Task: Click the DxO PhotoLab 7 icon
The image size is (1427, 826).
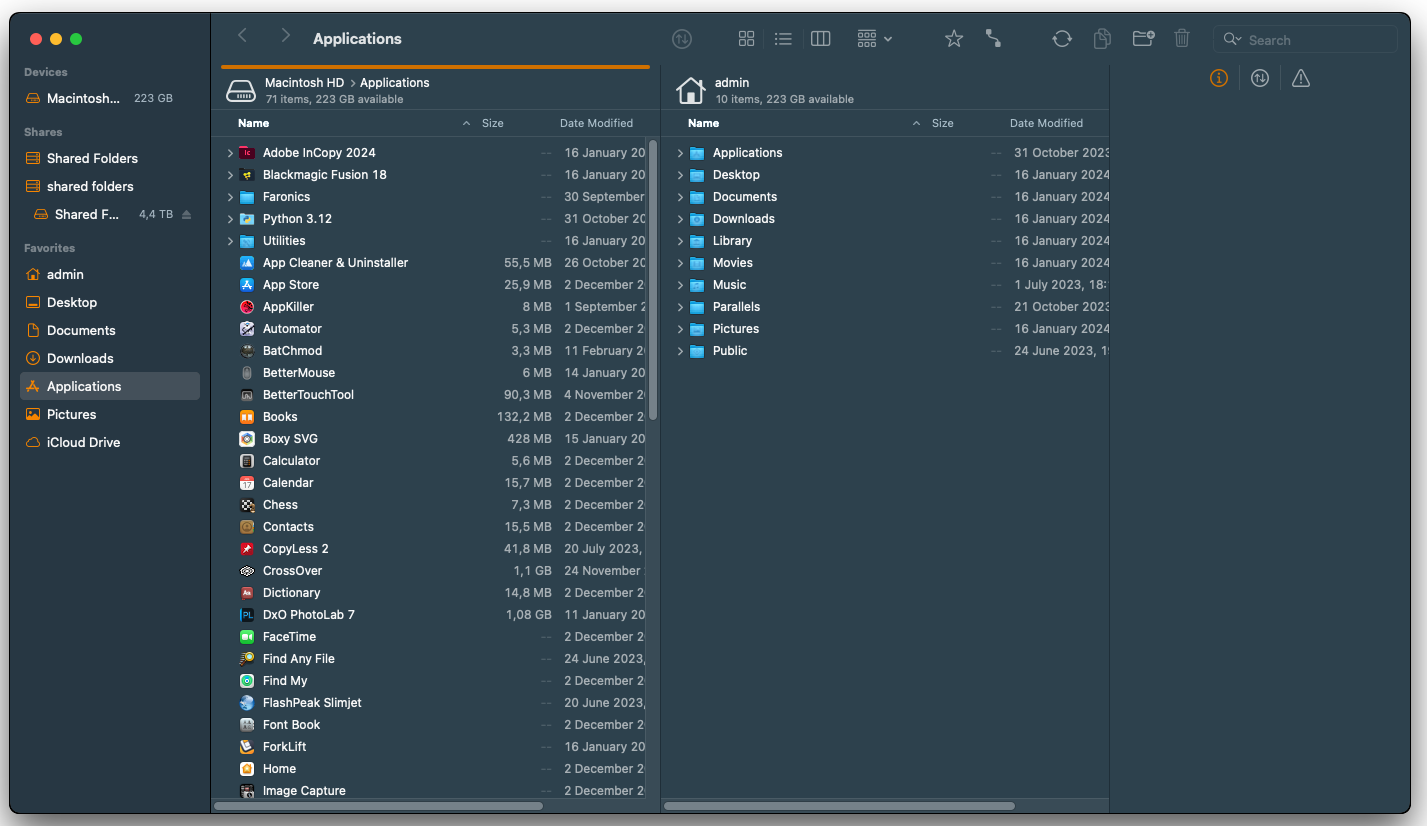Action: [x=247, y=615]
